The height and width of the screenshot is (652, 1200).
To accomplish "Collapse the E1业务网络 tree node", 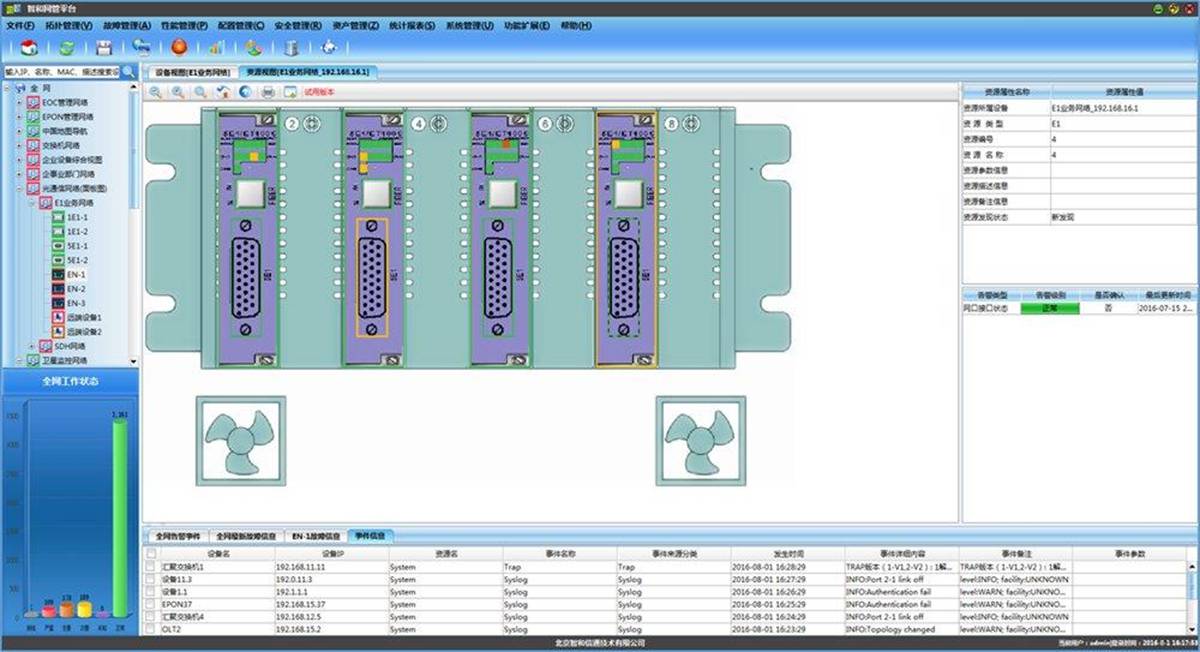I will click(x=31, y=202).
